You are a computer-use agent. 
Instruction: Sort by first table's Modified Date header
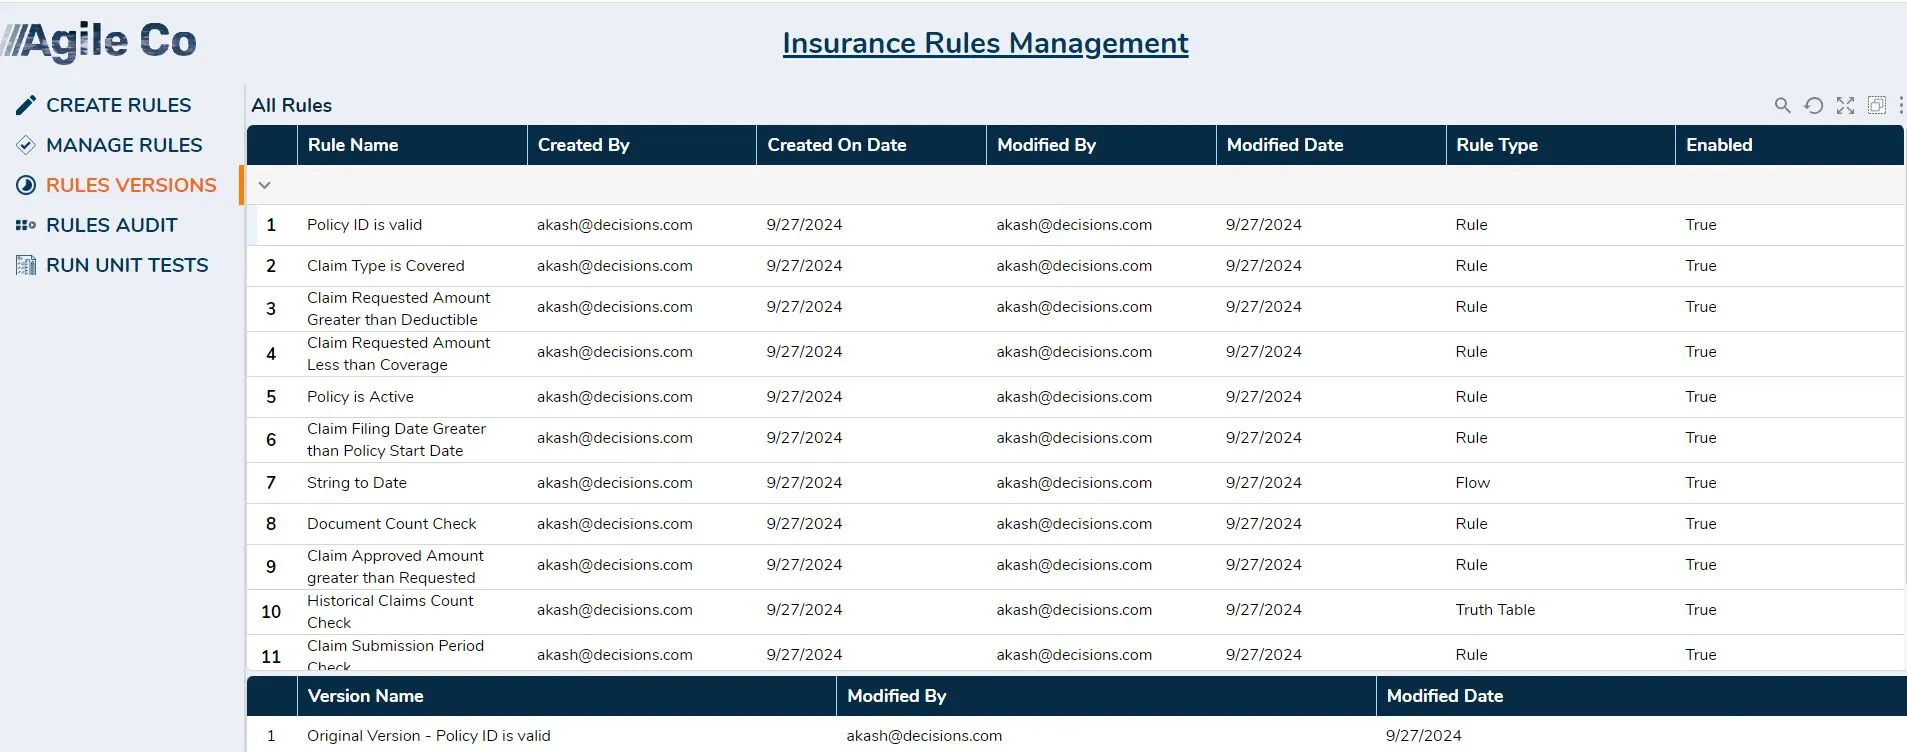(1330, 145)
